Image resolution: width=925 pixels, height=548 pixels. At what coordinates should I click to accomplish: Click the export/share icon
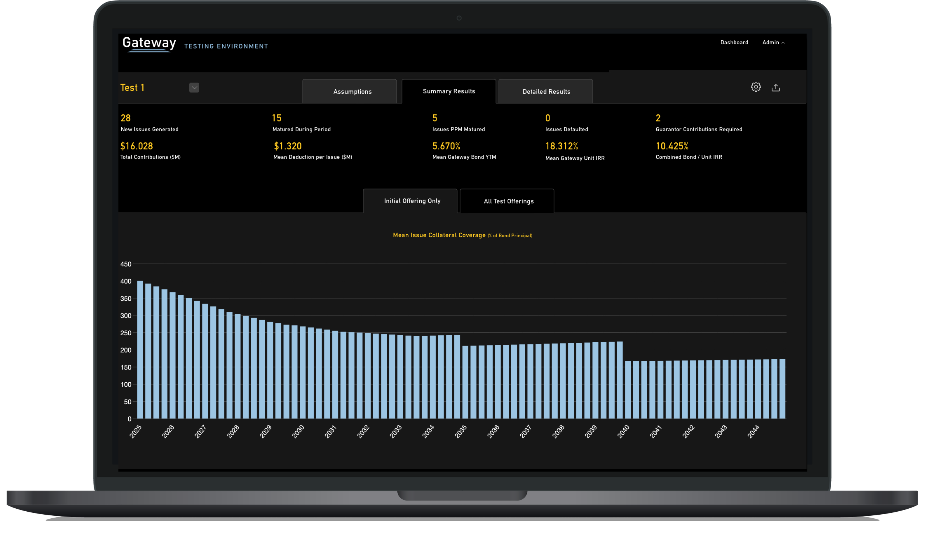tap(776, 88)
